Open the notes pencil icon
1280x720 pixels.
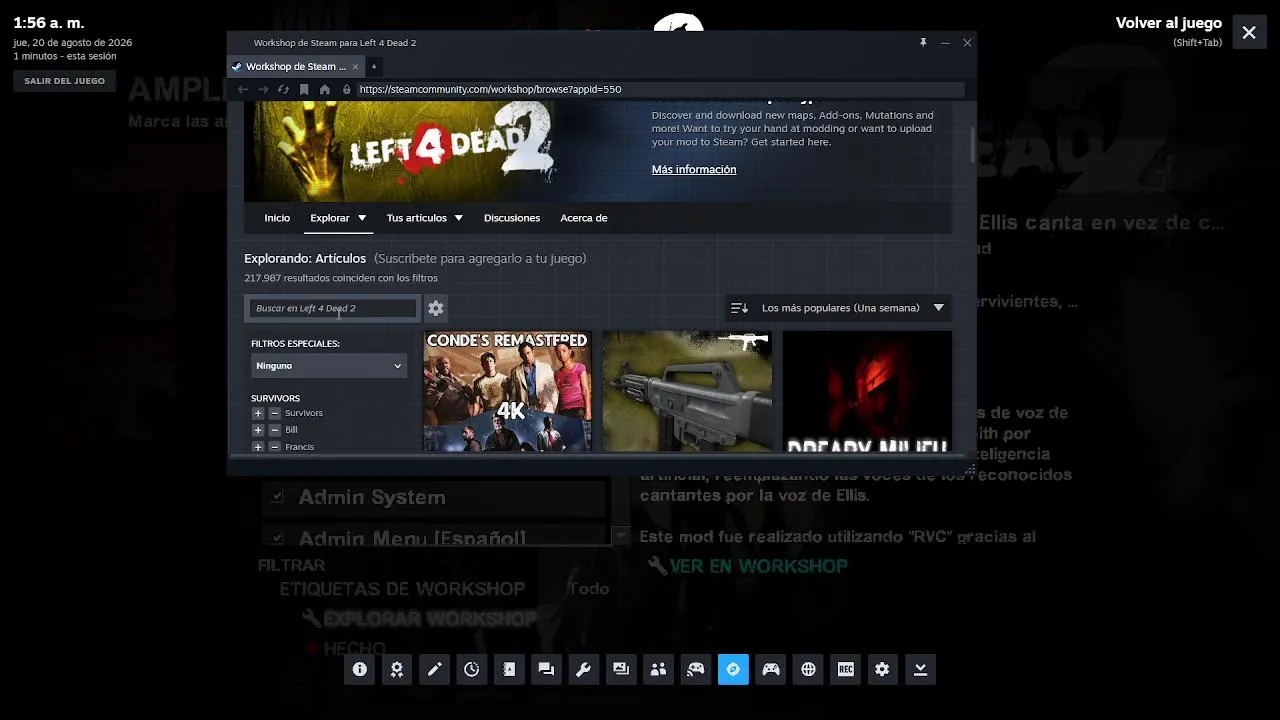pos(434,670)
